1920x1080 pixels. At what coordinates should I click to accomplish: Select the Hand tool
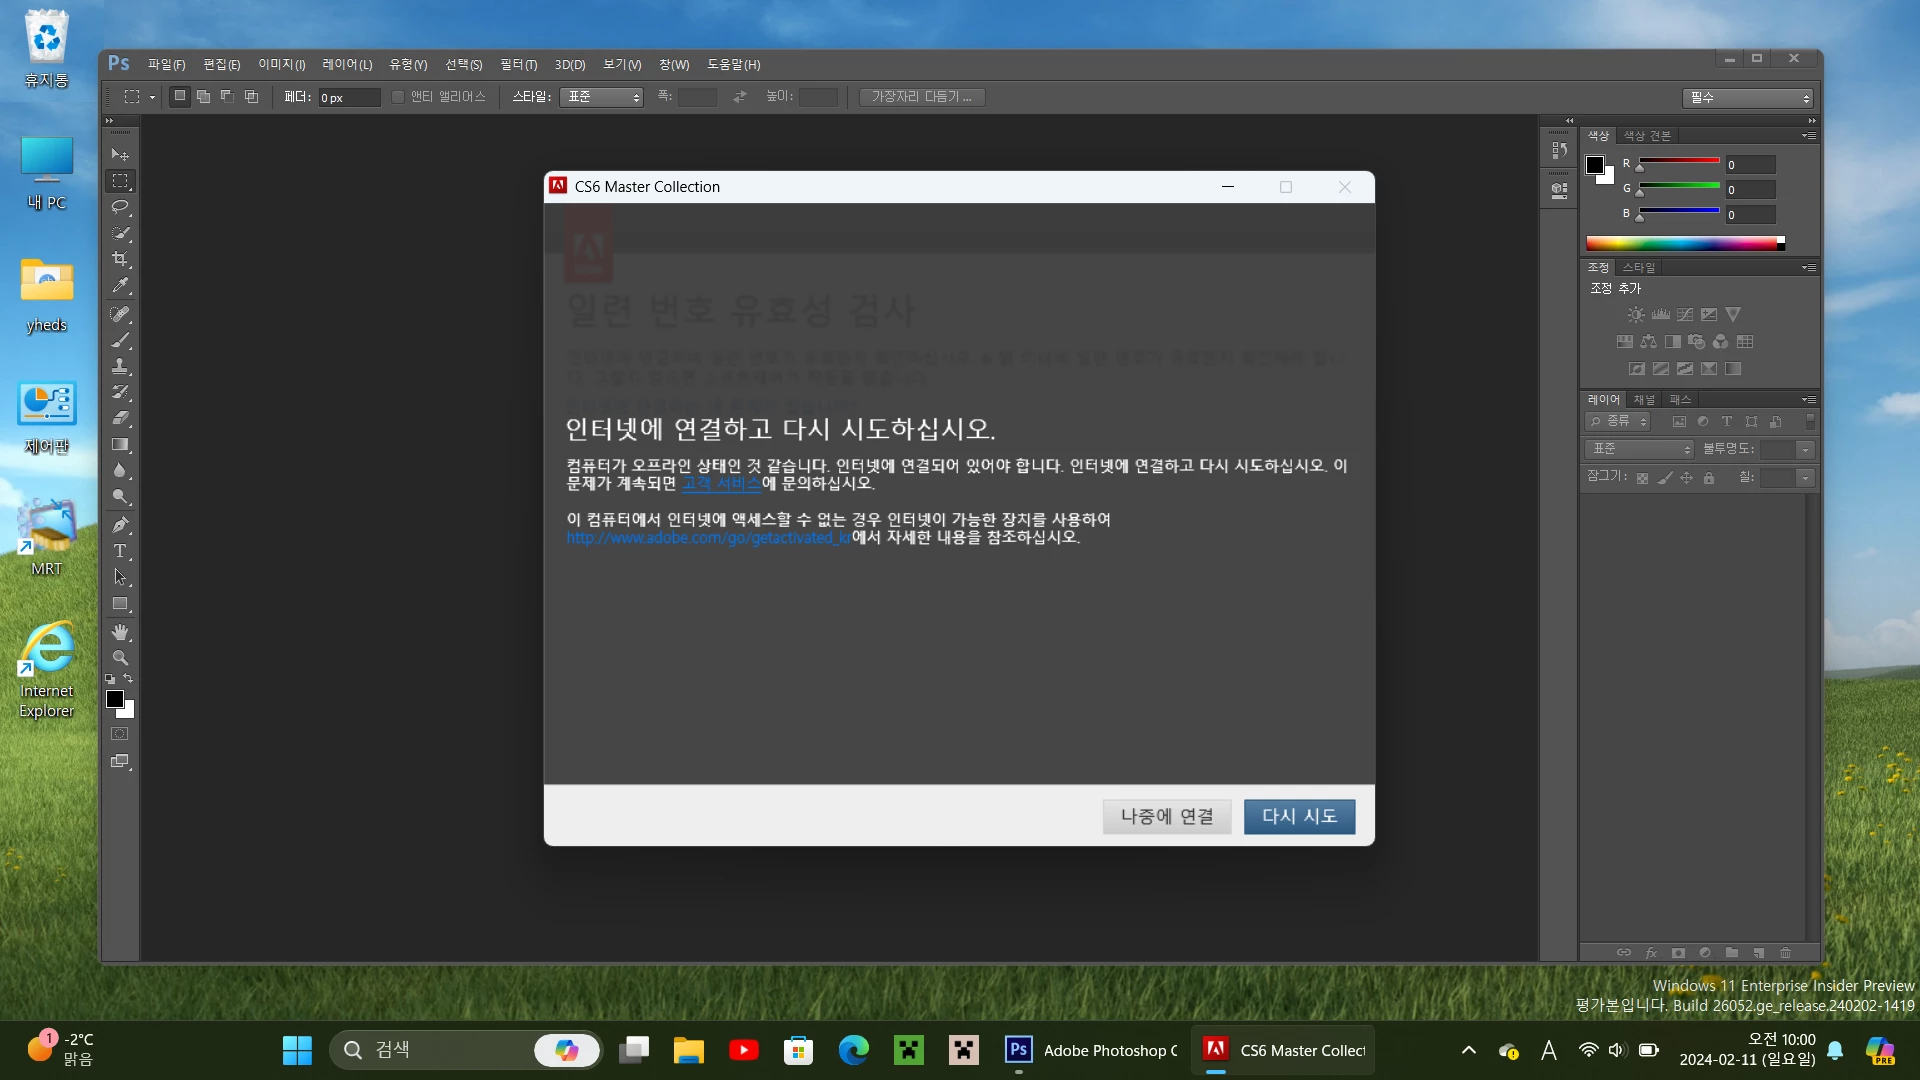coord(120,632)
